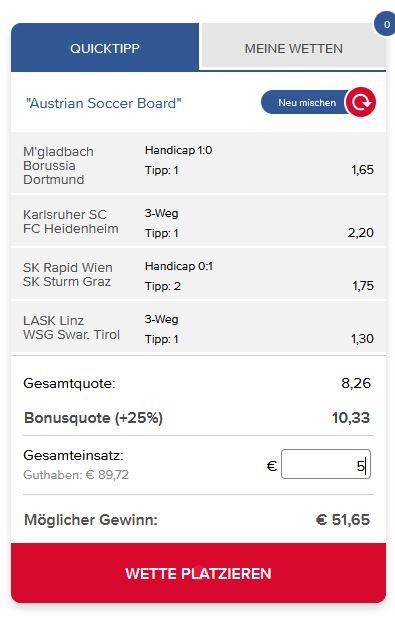
Task: Click the 2,20 odds for Karlsruher SC
Action: point(361,232)
